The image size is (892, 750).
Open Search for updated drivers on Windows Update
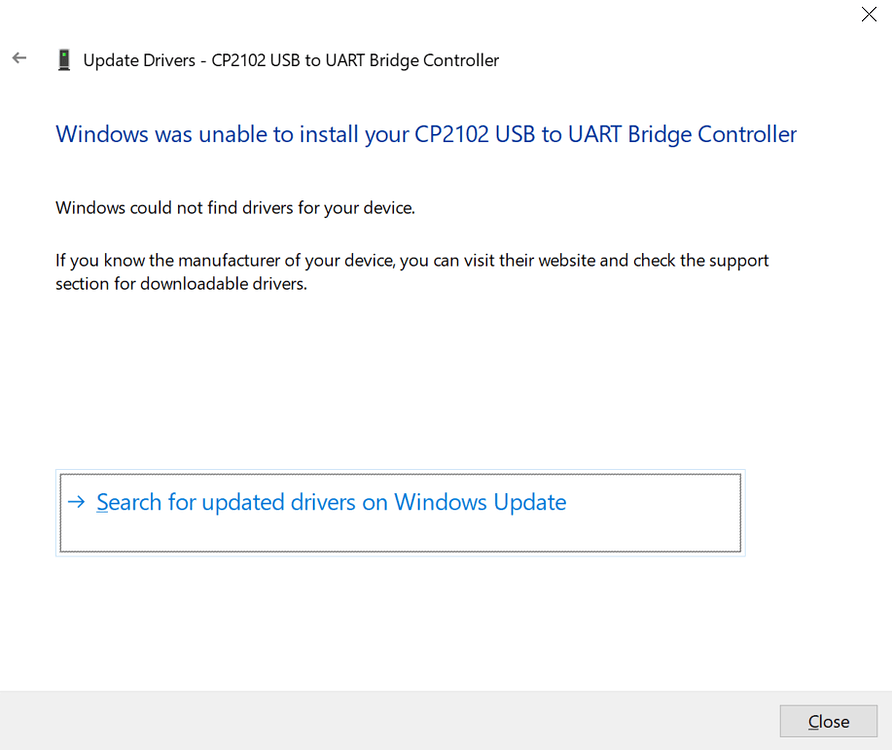click(331, 502)
